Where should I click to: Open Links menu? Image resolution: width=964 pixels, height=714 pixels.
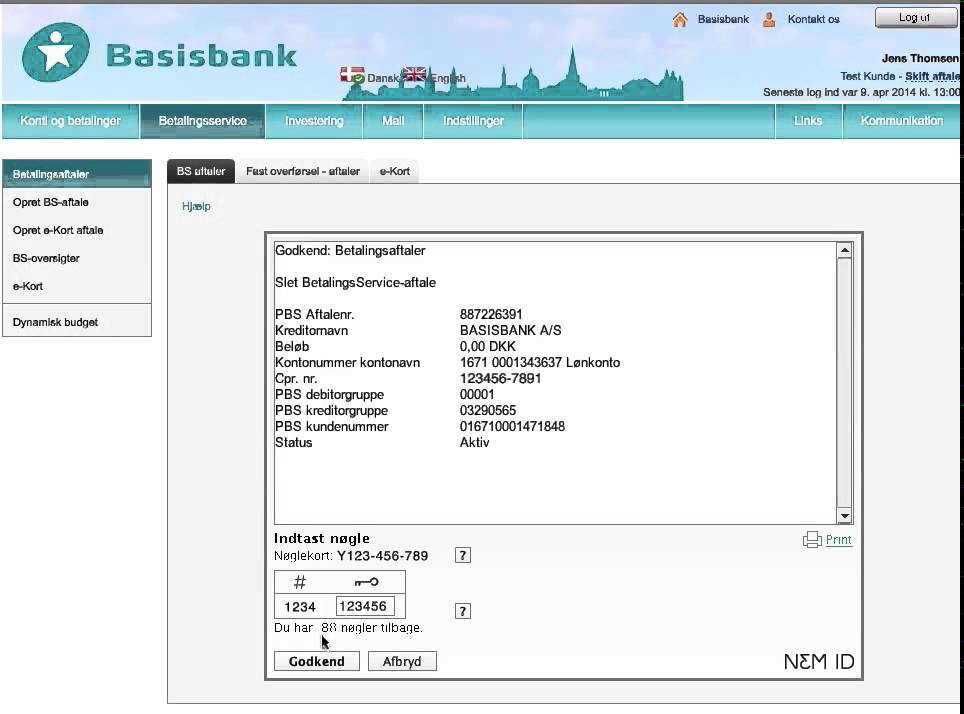coord(808,121)
